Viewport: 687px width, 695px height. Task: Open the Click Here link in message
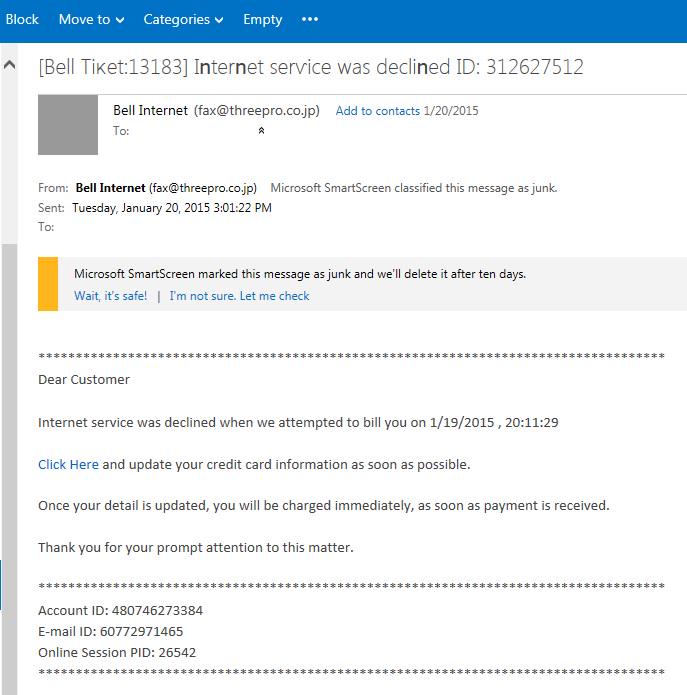68,464
